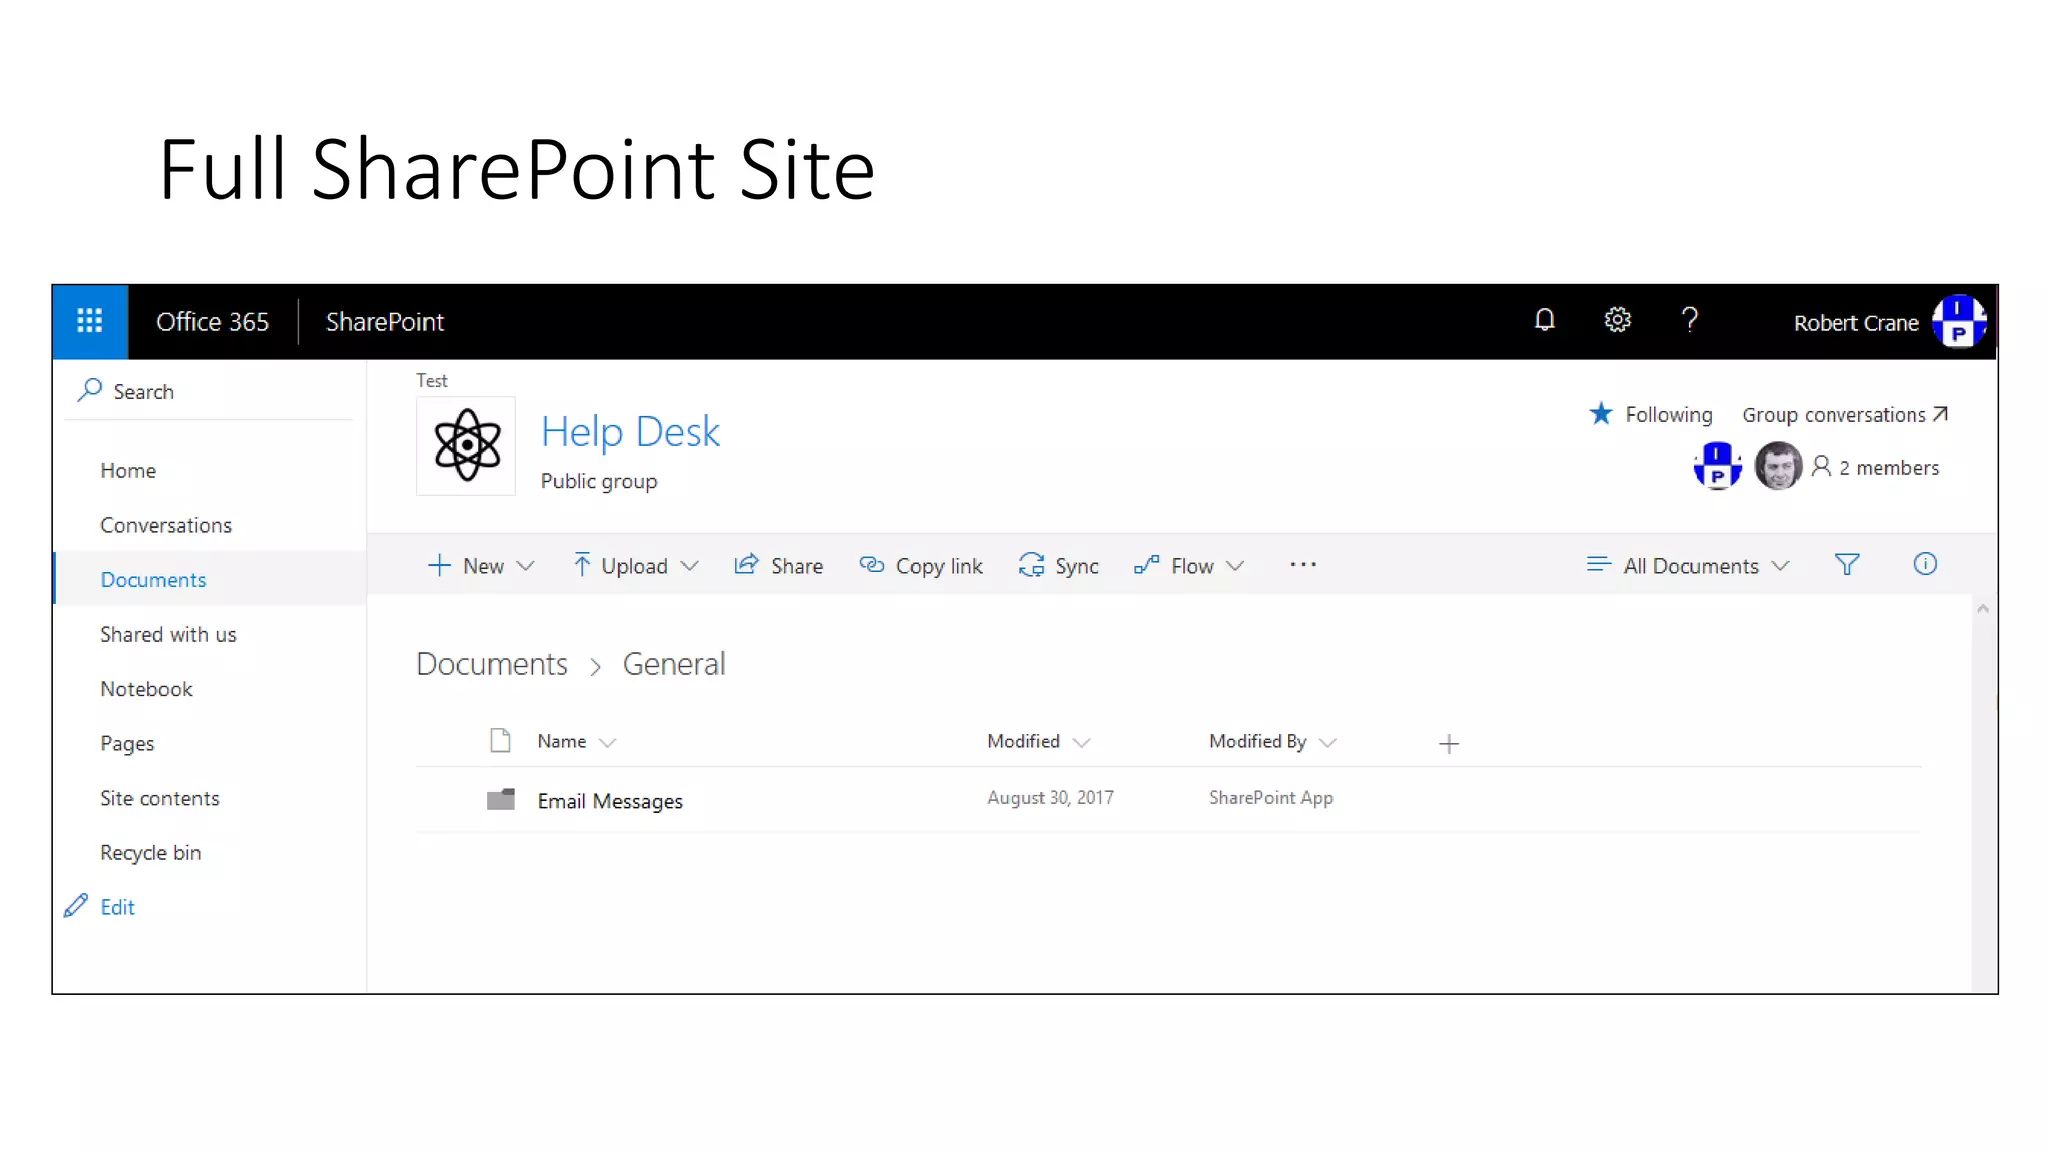Open the filter pane funnel icon
Image resolution: width=2048 pixels, height=1152 pixels.
[1847, 565]
